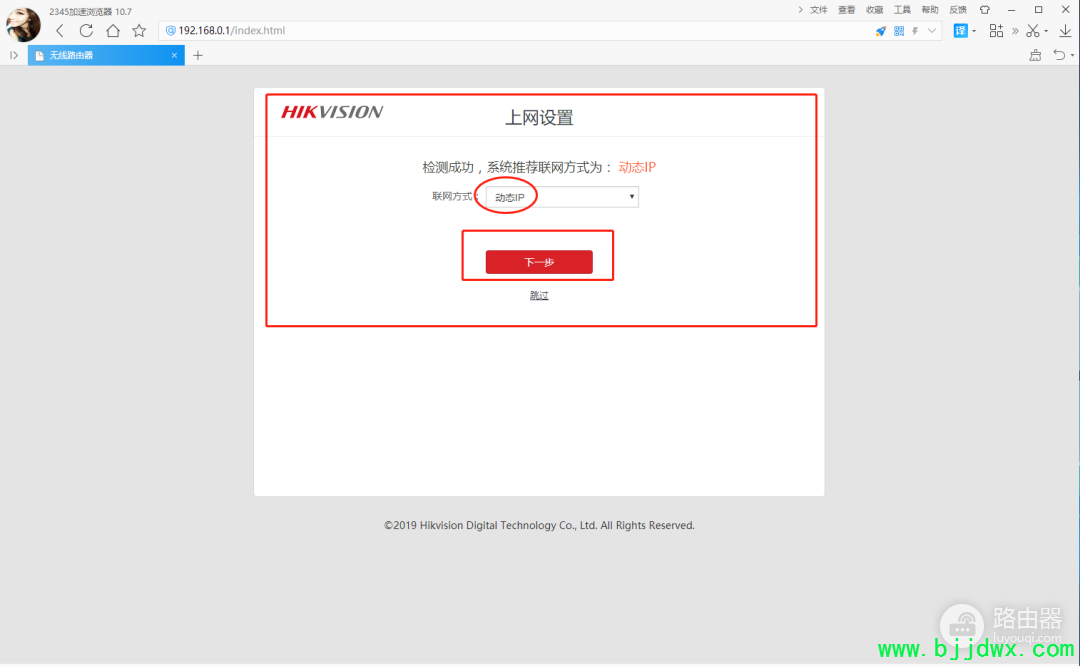This screenshot has width=1080, height=666.
Task: Click the user avatar picture
Action: [x=23, y=25]
